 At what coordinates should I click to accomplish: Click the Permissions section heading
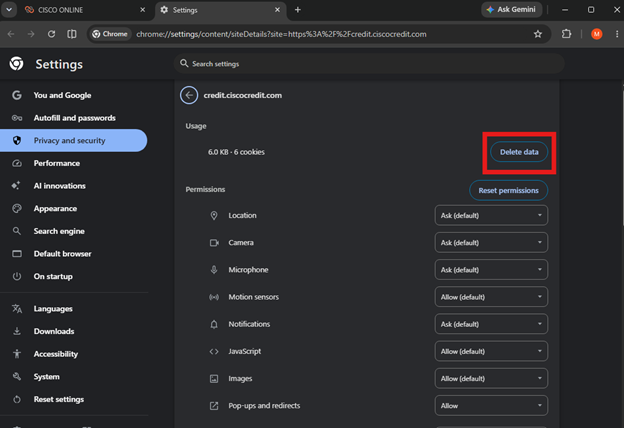pos(205,190)
